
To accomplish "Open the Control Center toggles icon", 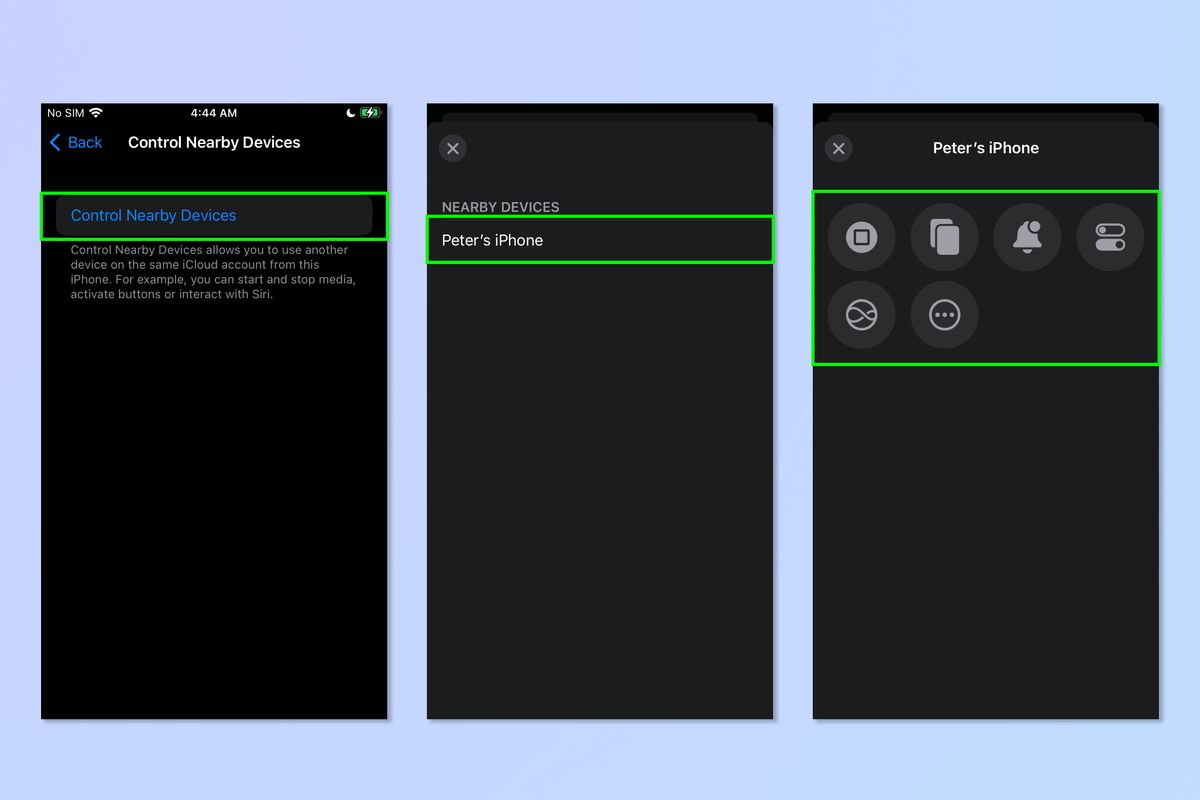I will click(1110, 237).
